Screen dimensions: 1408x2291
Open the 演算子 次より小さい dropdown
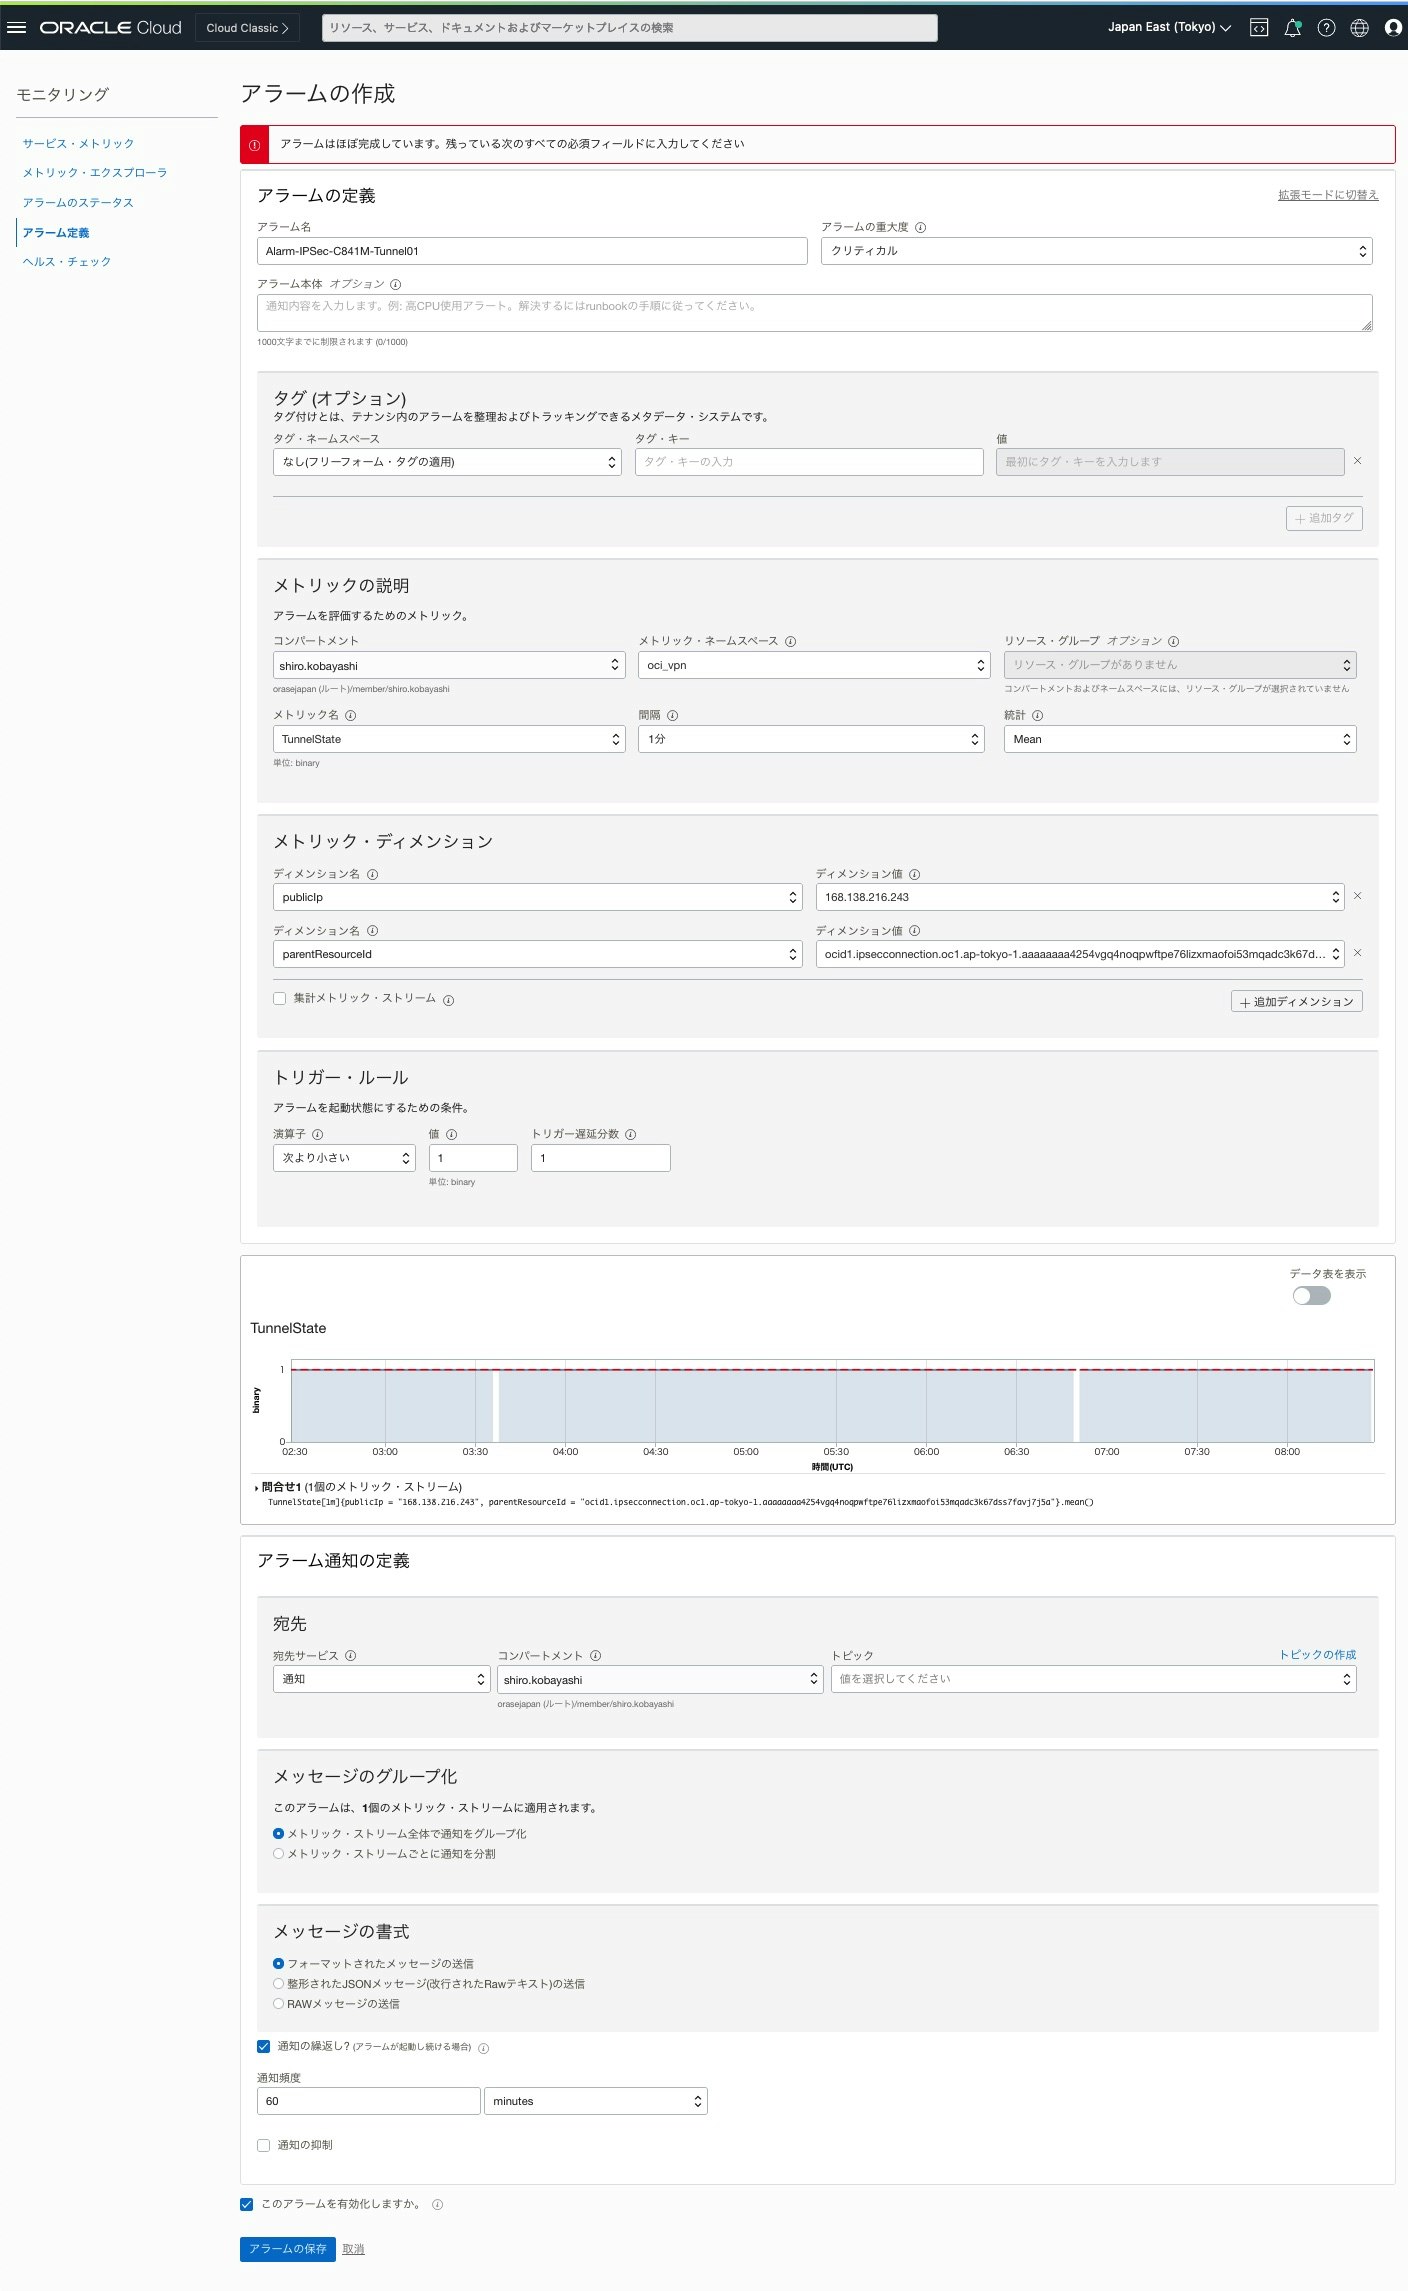click(x=344, y=1158)
